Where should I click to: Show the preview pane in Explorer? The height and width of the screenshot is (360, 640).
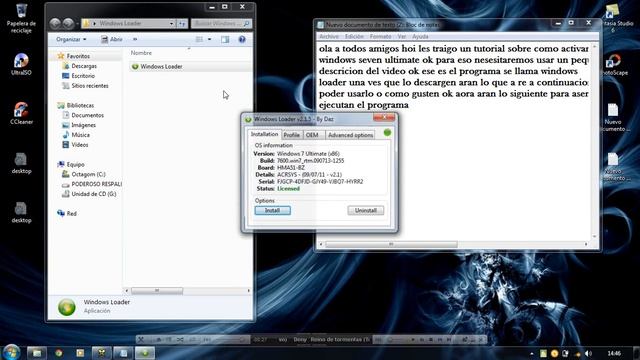[x=225, y=40]
